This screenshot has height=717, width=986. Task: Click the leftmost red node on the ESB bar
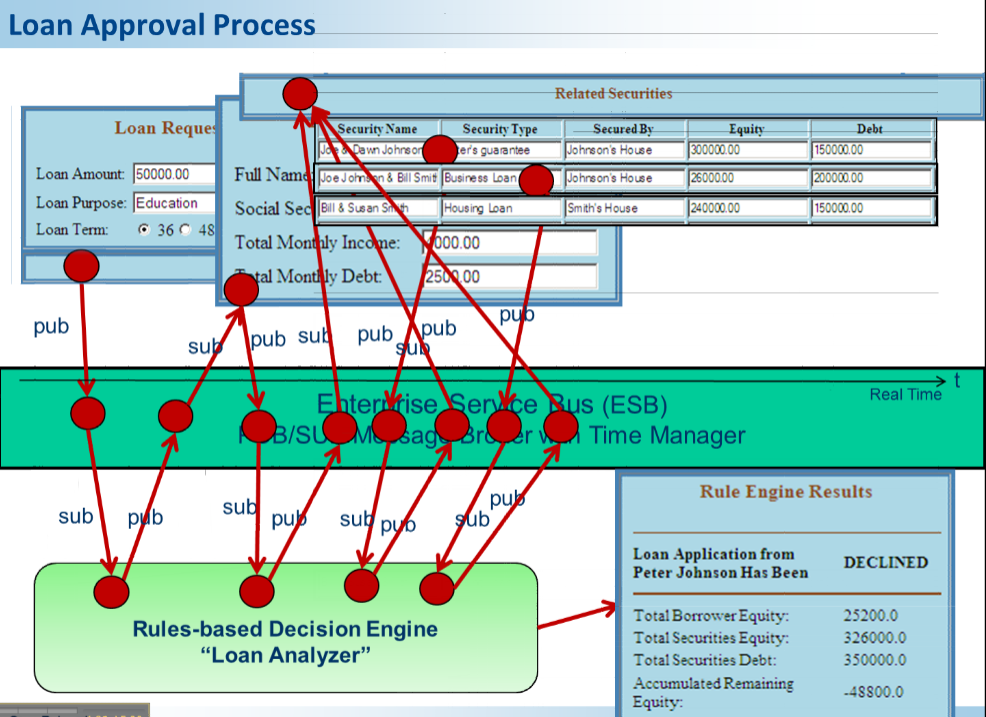tap(88, 413)
